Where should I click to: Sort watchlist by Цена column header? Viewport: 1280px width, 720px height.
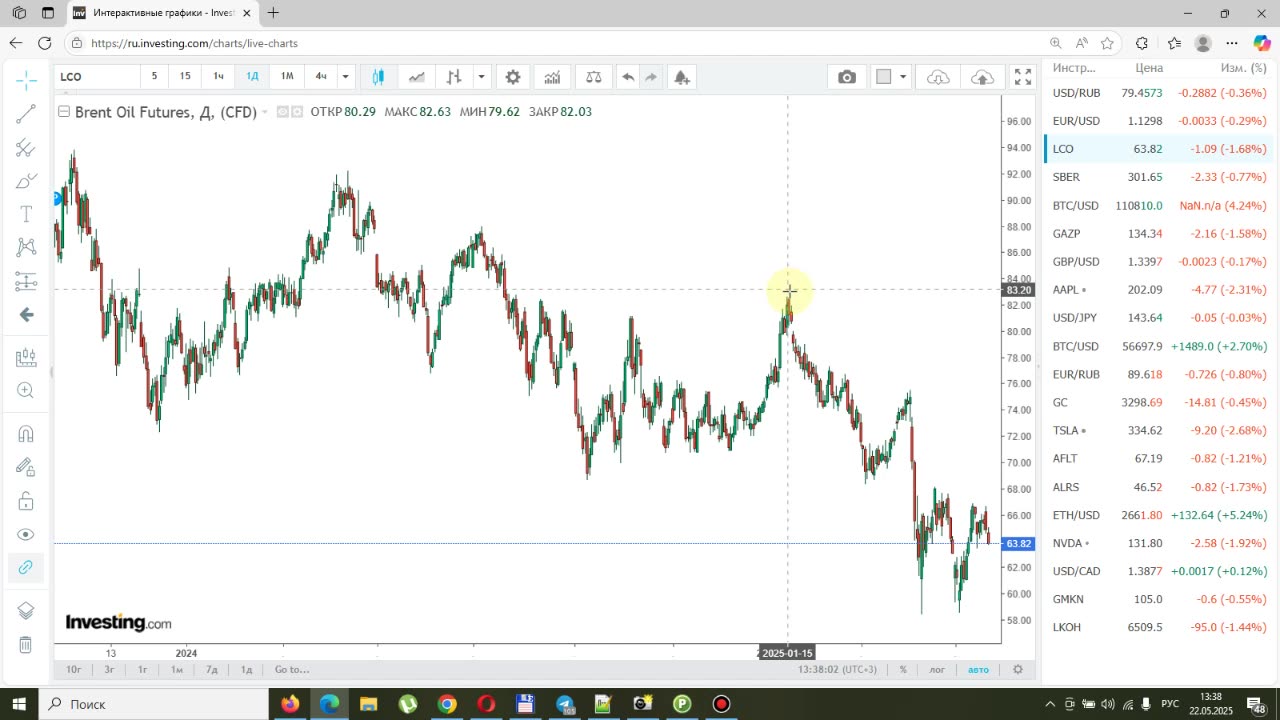1149,68
